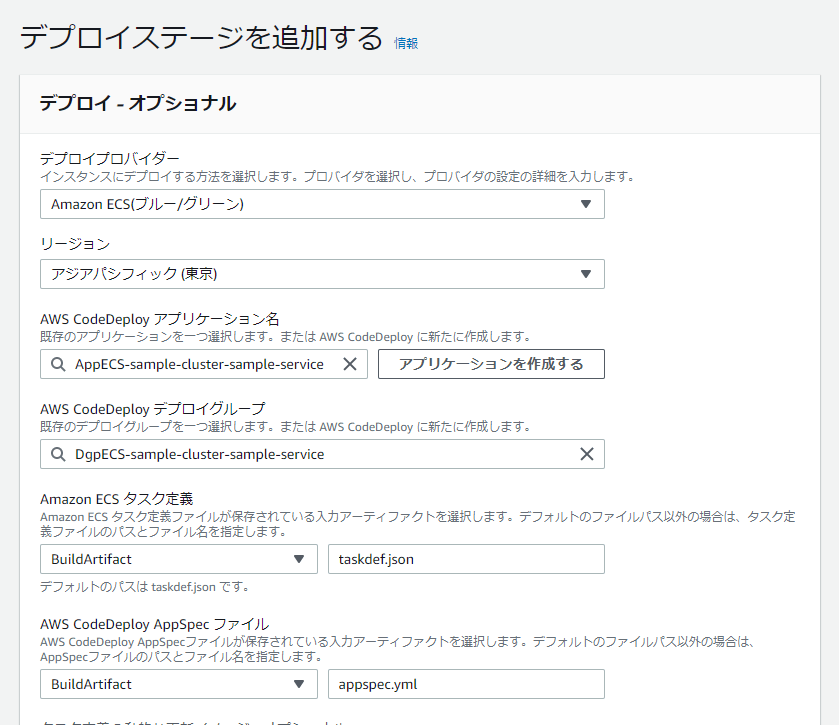This screenshot has width=839, height=725.
Task: Open the task definition BuildArtifact dropdown
Action: [179, 559]
